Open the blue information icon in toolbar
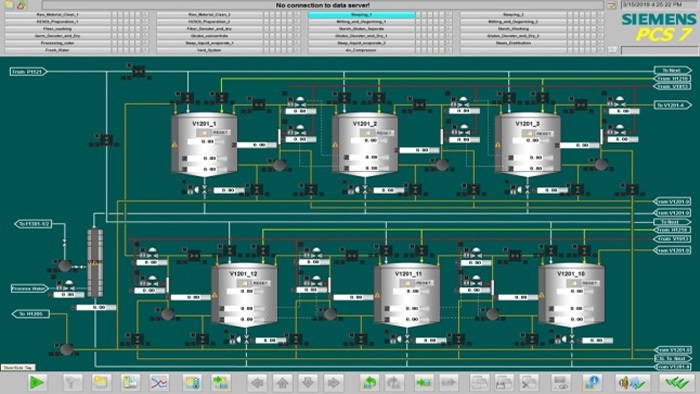Screen dimensions: 700x394 point(592,382)
